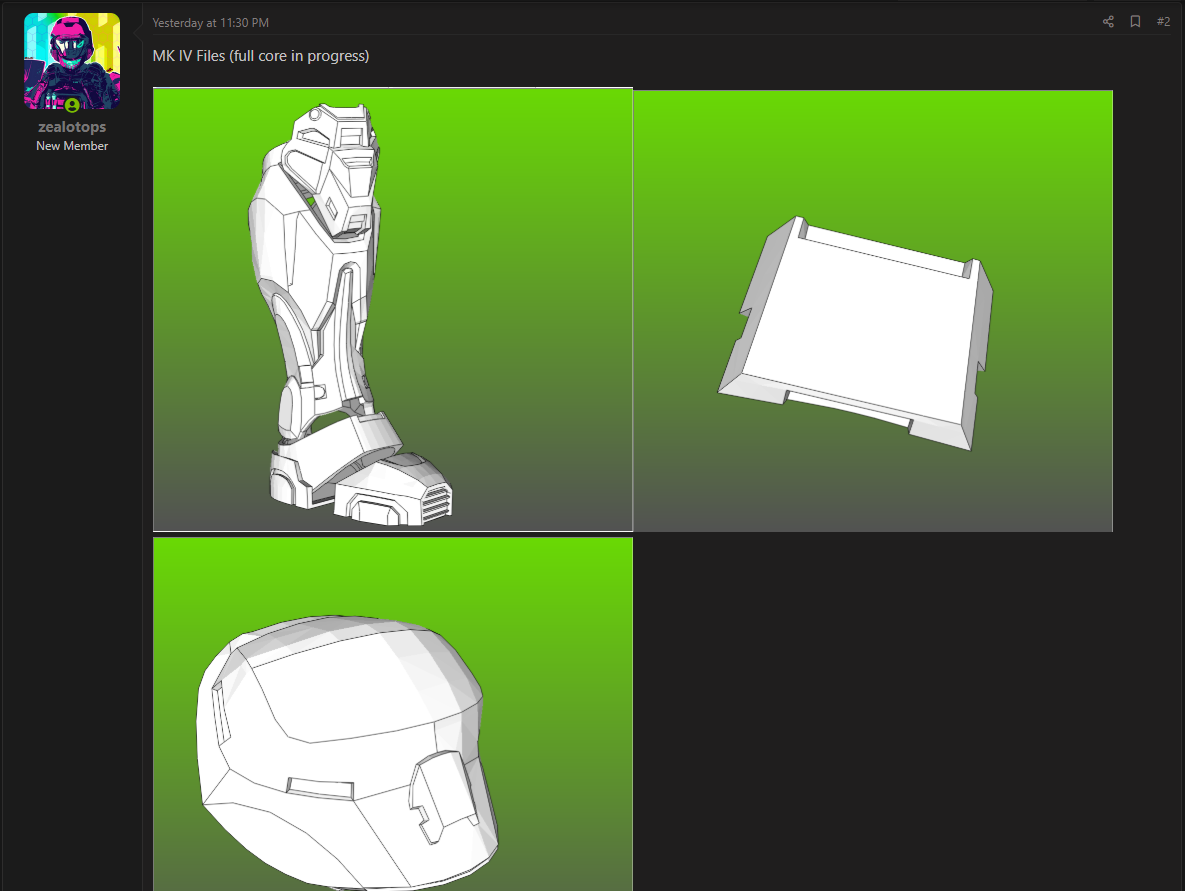Select the 'MK IV Files (full core in progress)' text
This screenshot has width=1185, height=891.
[261, 56]
